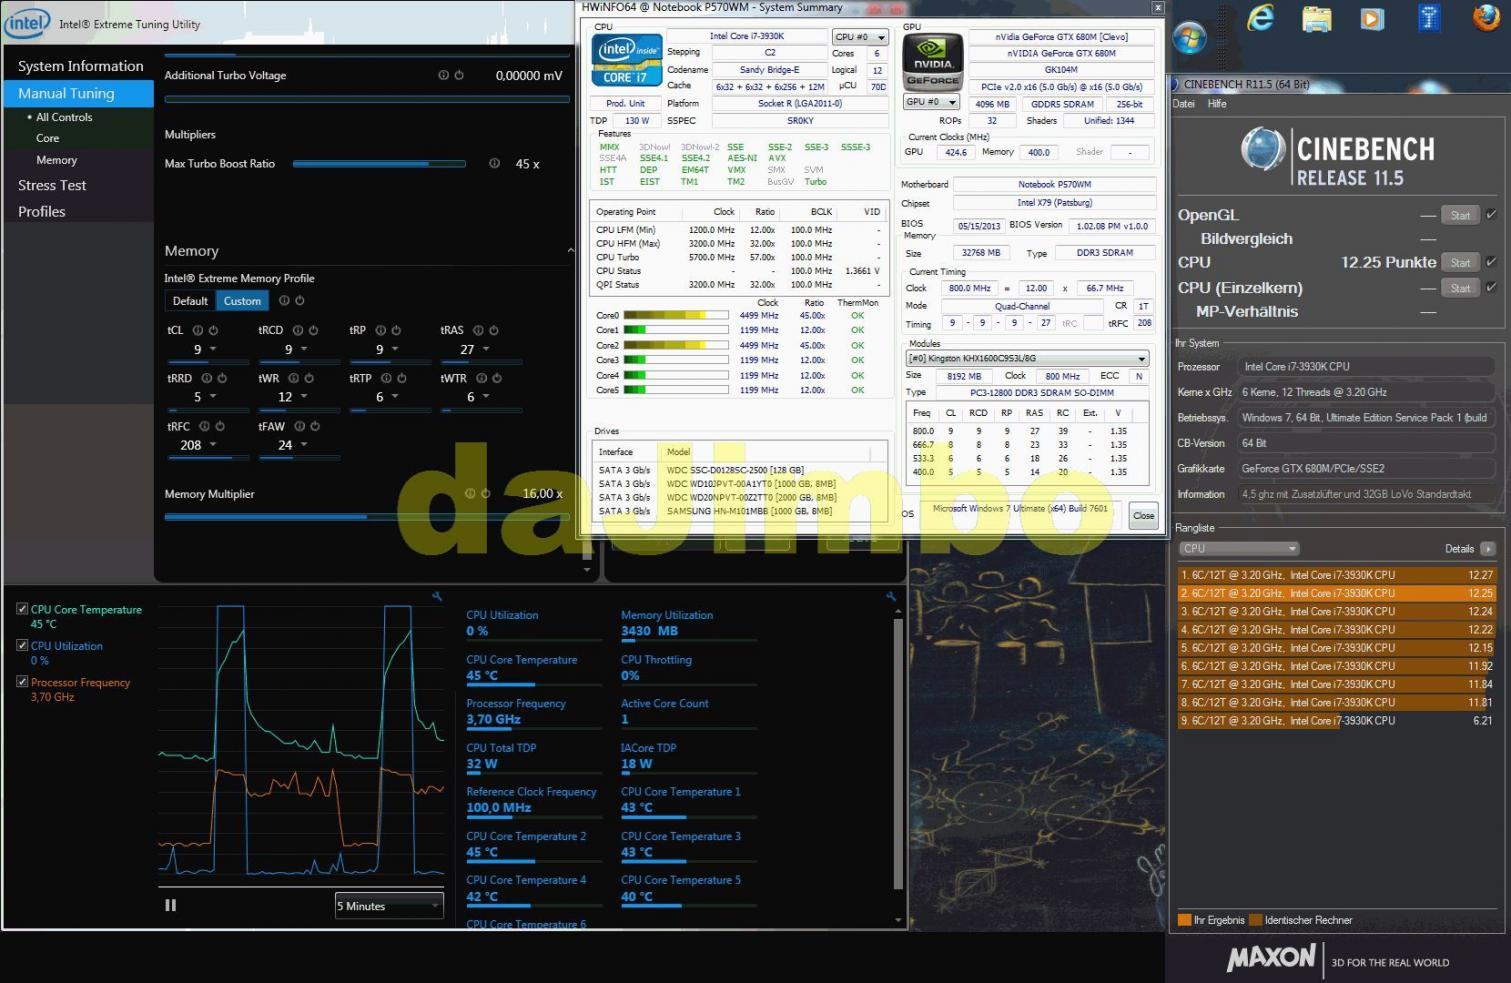Open the tWR value dropdown

point(304,397)
